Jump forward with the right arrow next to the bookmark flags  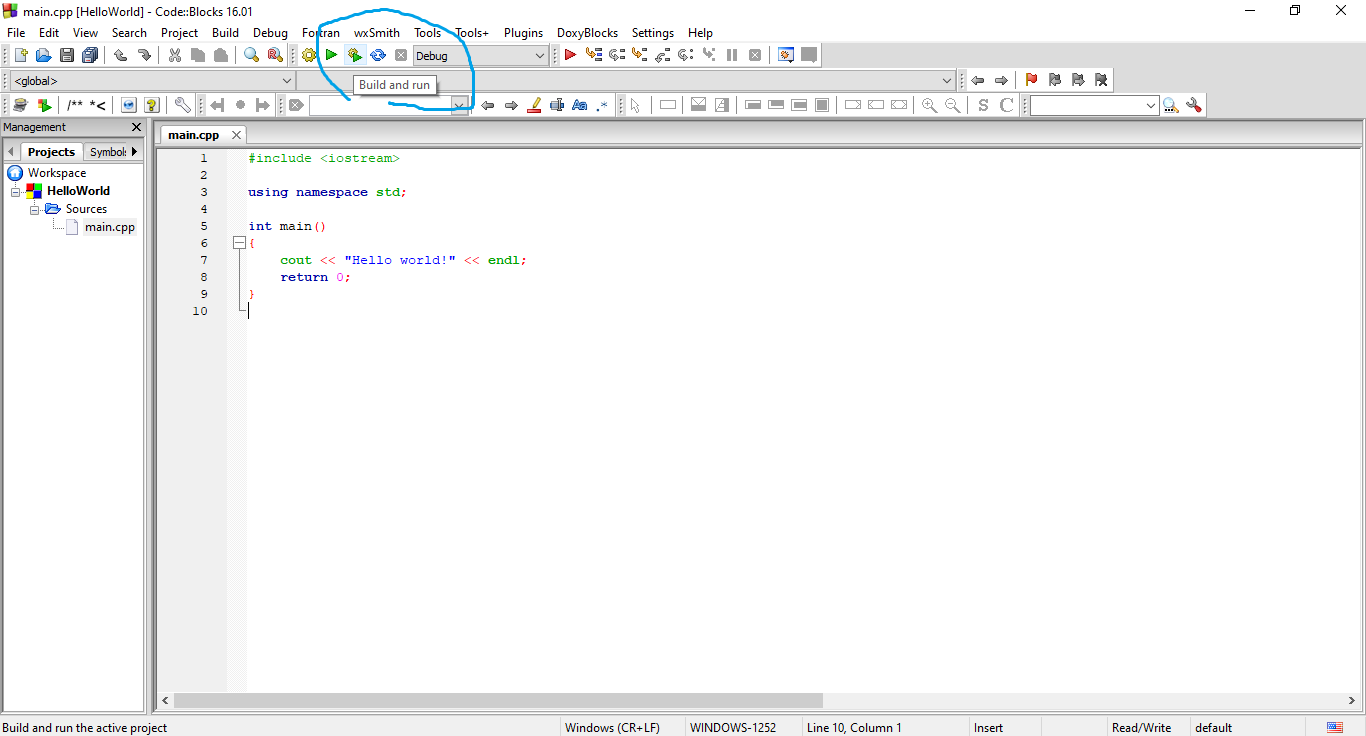1000,80
